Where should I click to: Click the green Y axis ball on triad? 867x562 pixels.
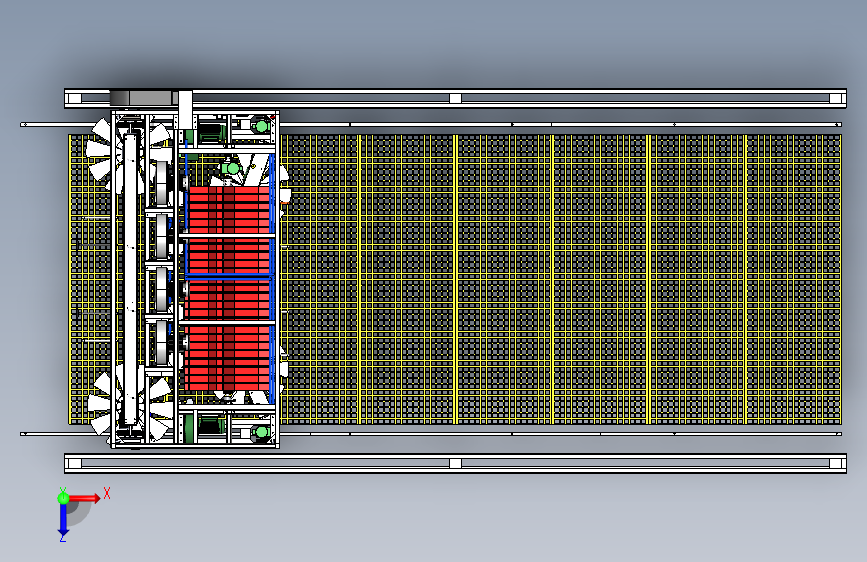pos(63,497)
